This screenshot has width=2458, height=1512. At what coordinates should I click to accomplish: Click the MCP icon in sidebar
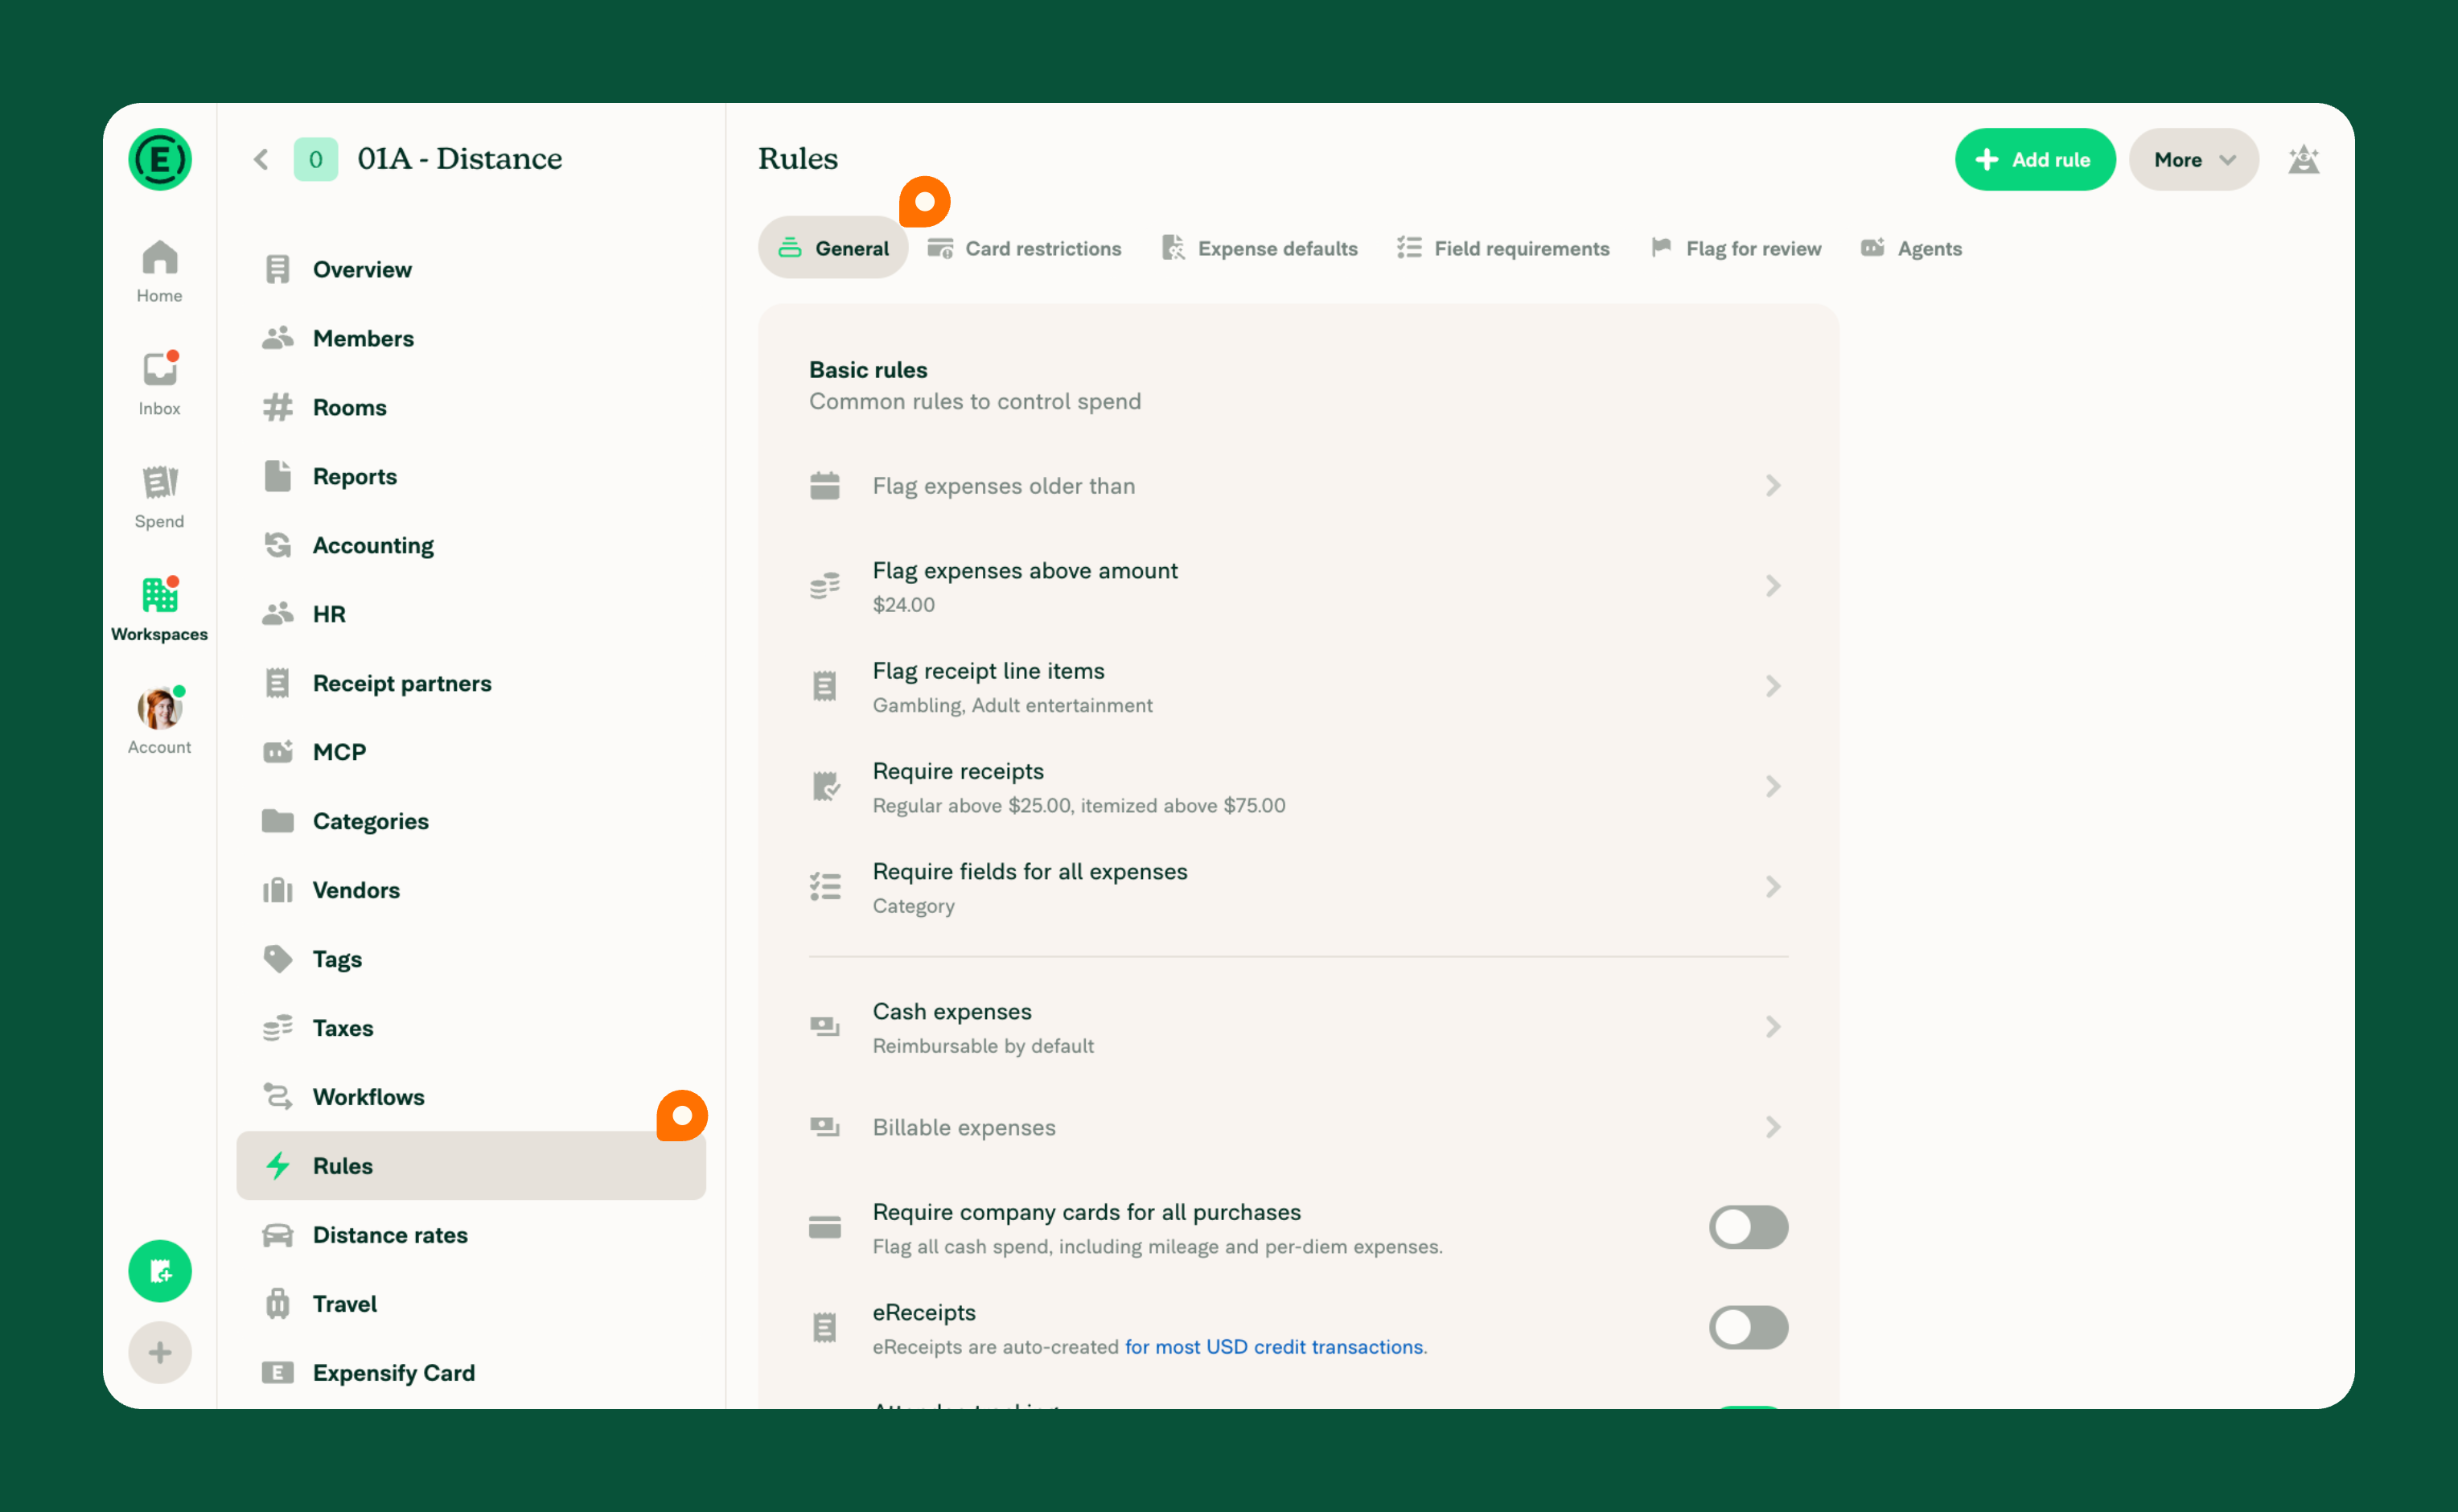[x=278, y=752]
